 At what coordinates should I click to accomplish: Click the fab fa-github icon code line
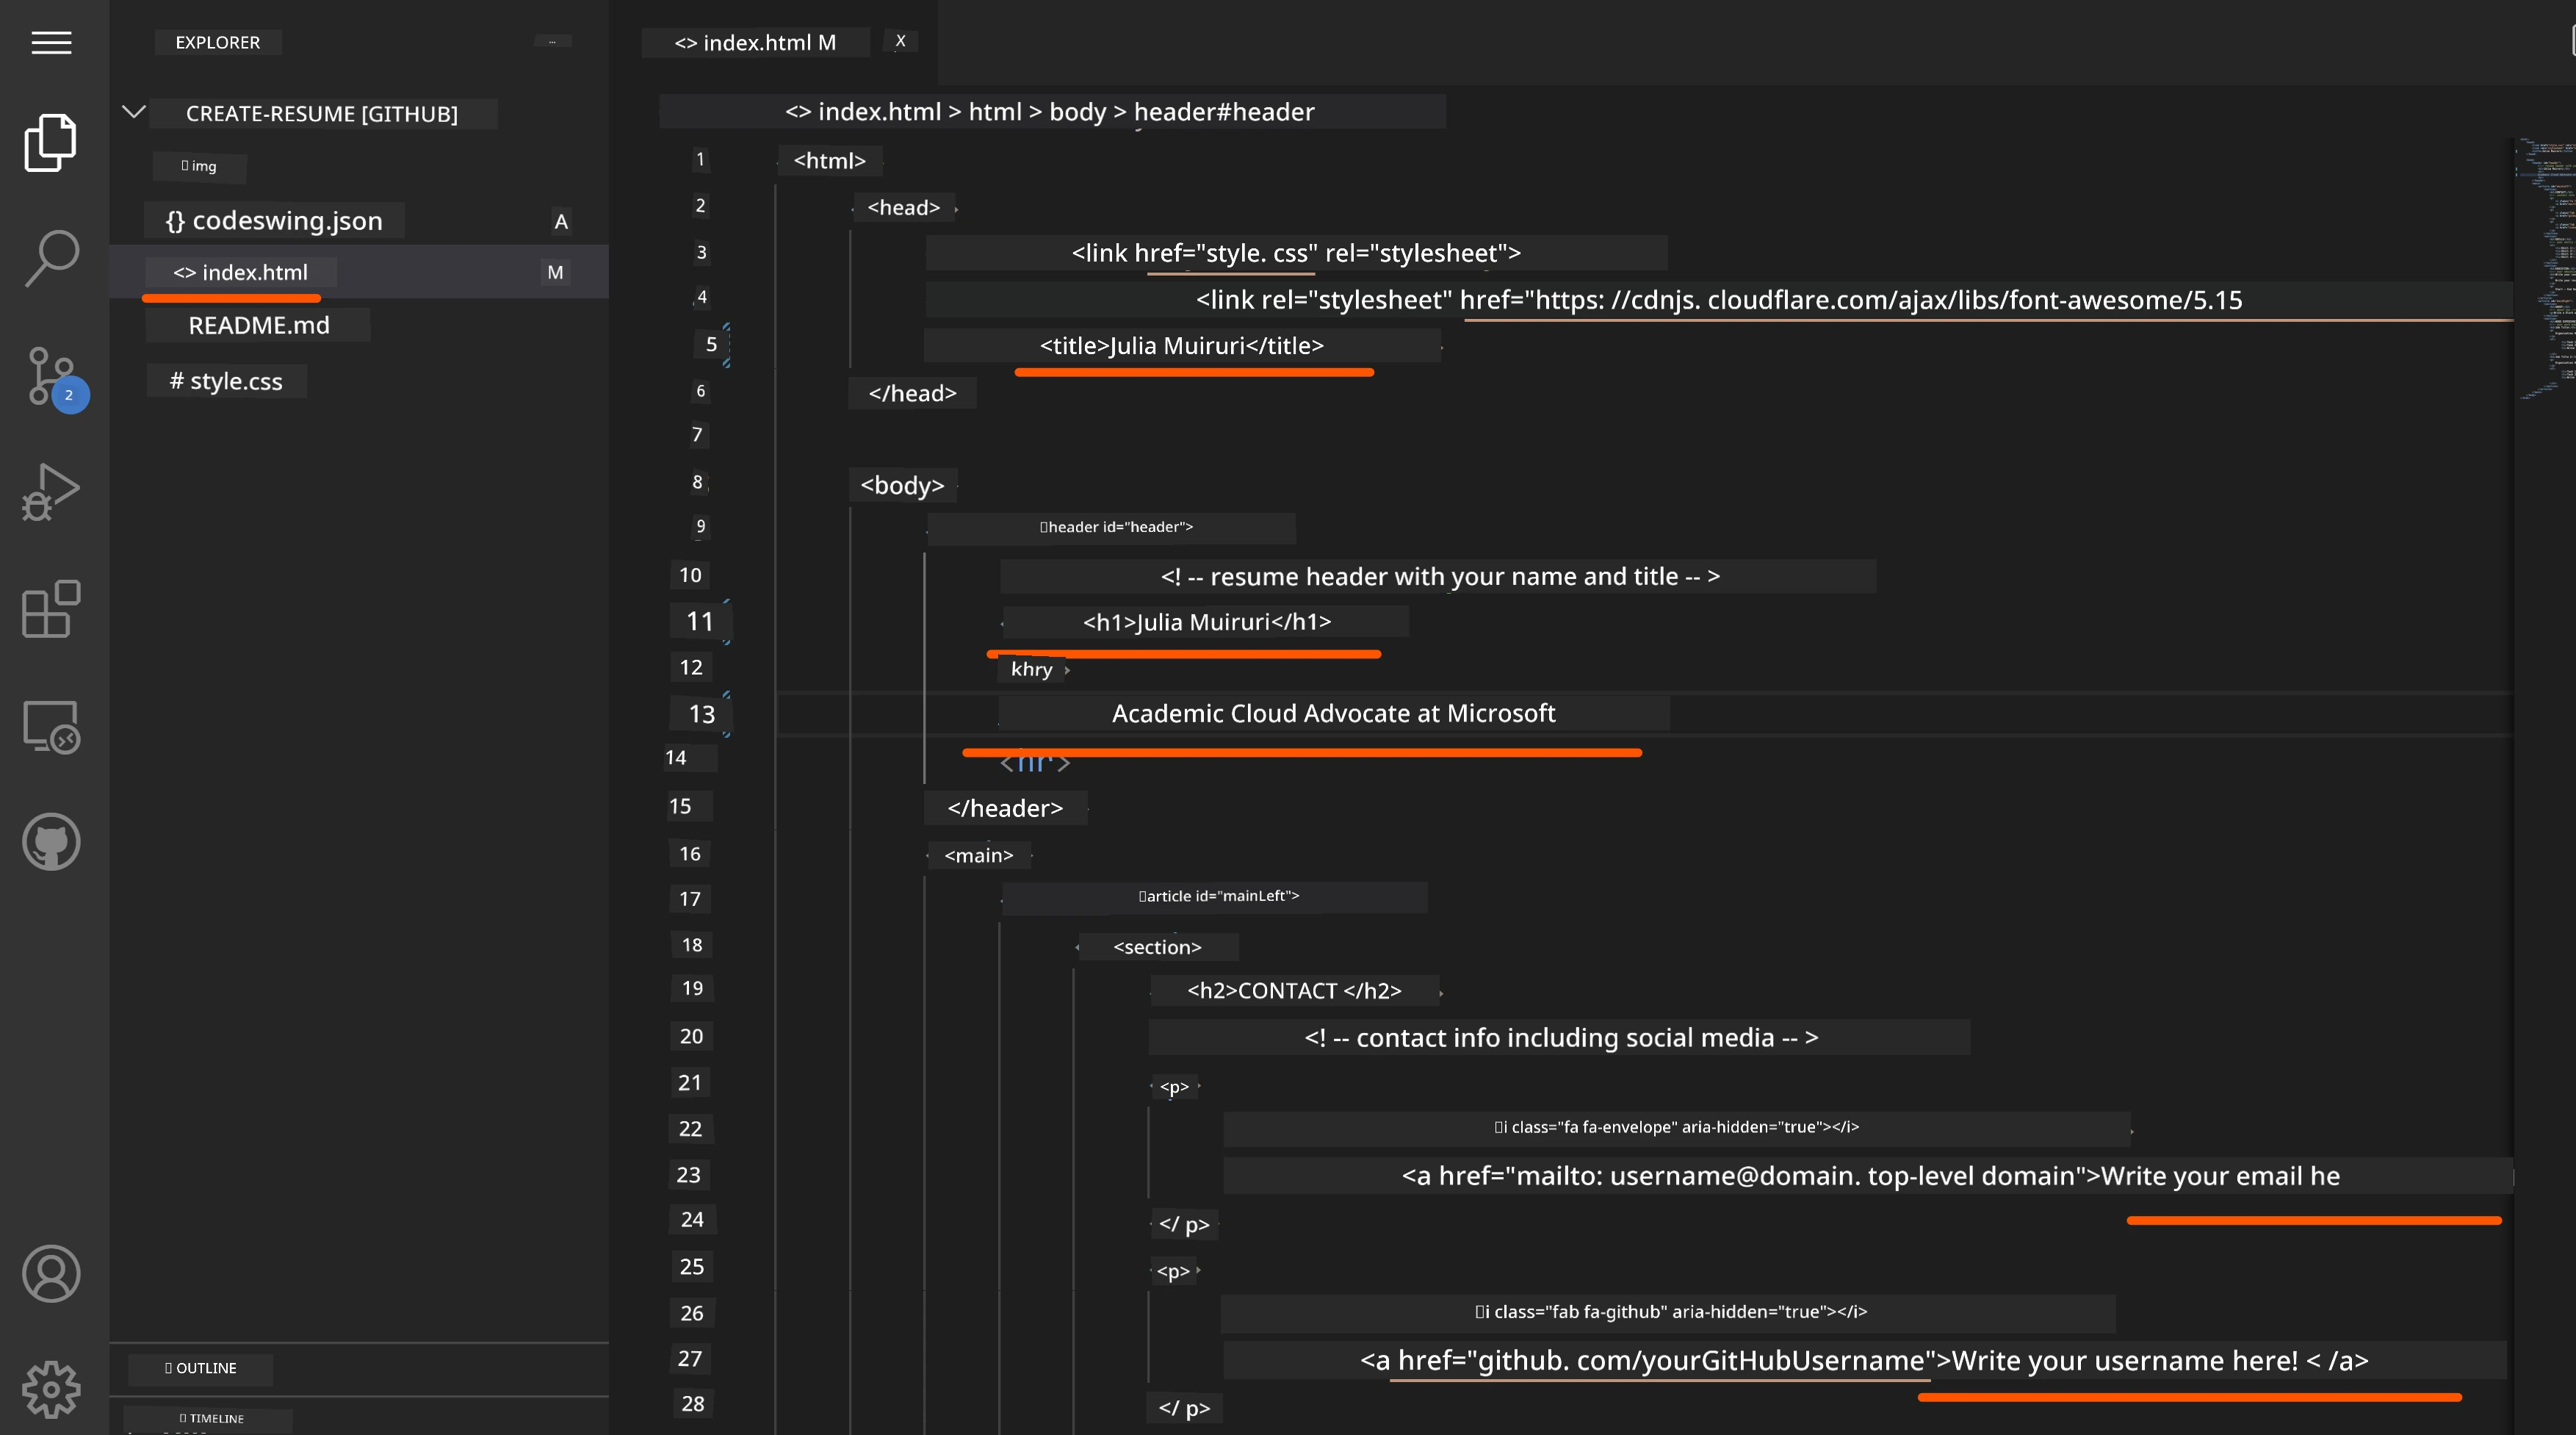(x=1669, y=1313)
